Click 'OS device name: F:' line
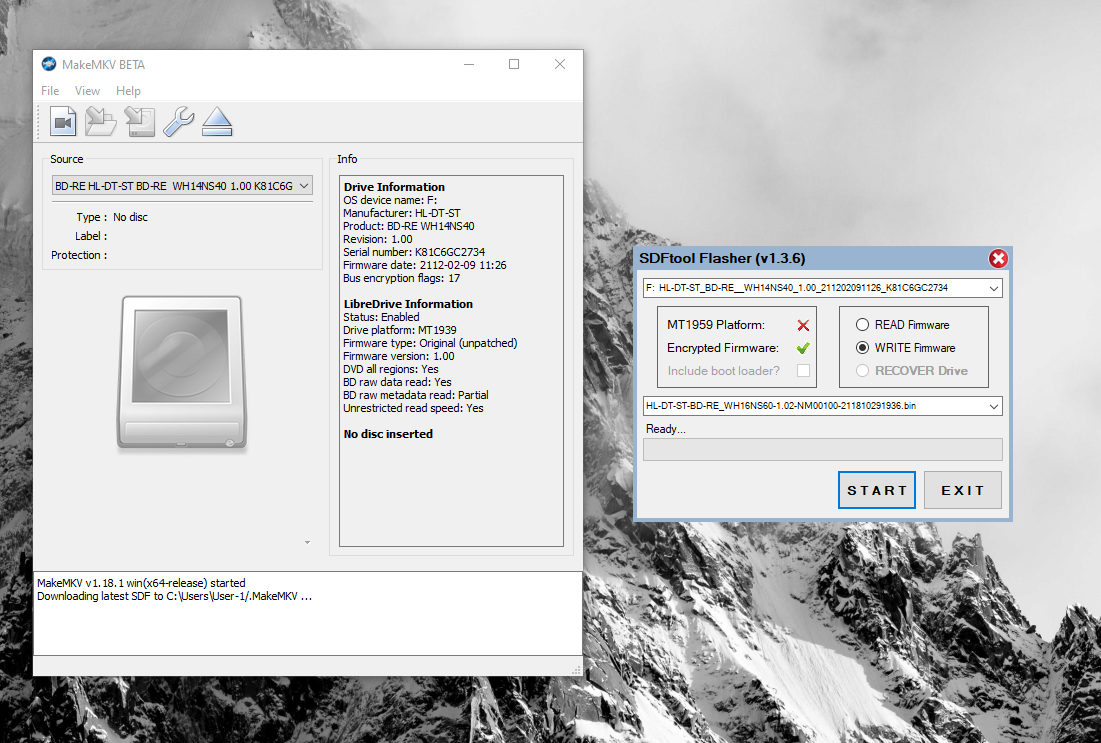This screenshot has height=743, width=1101. pos(390,200)
